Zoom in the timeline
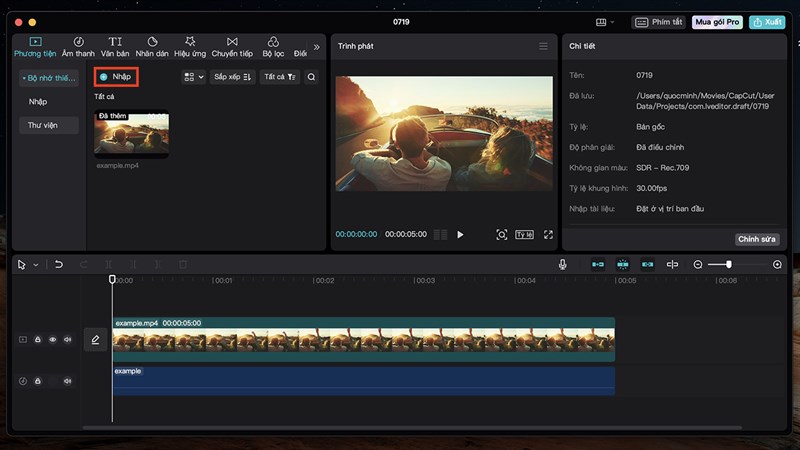The image size is (800, 450). (x=777, y=264)
